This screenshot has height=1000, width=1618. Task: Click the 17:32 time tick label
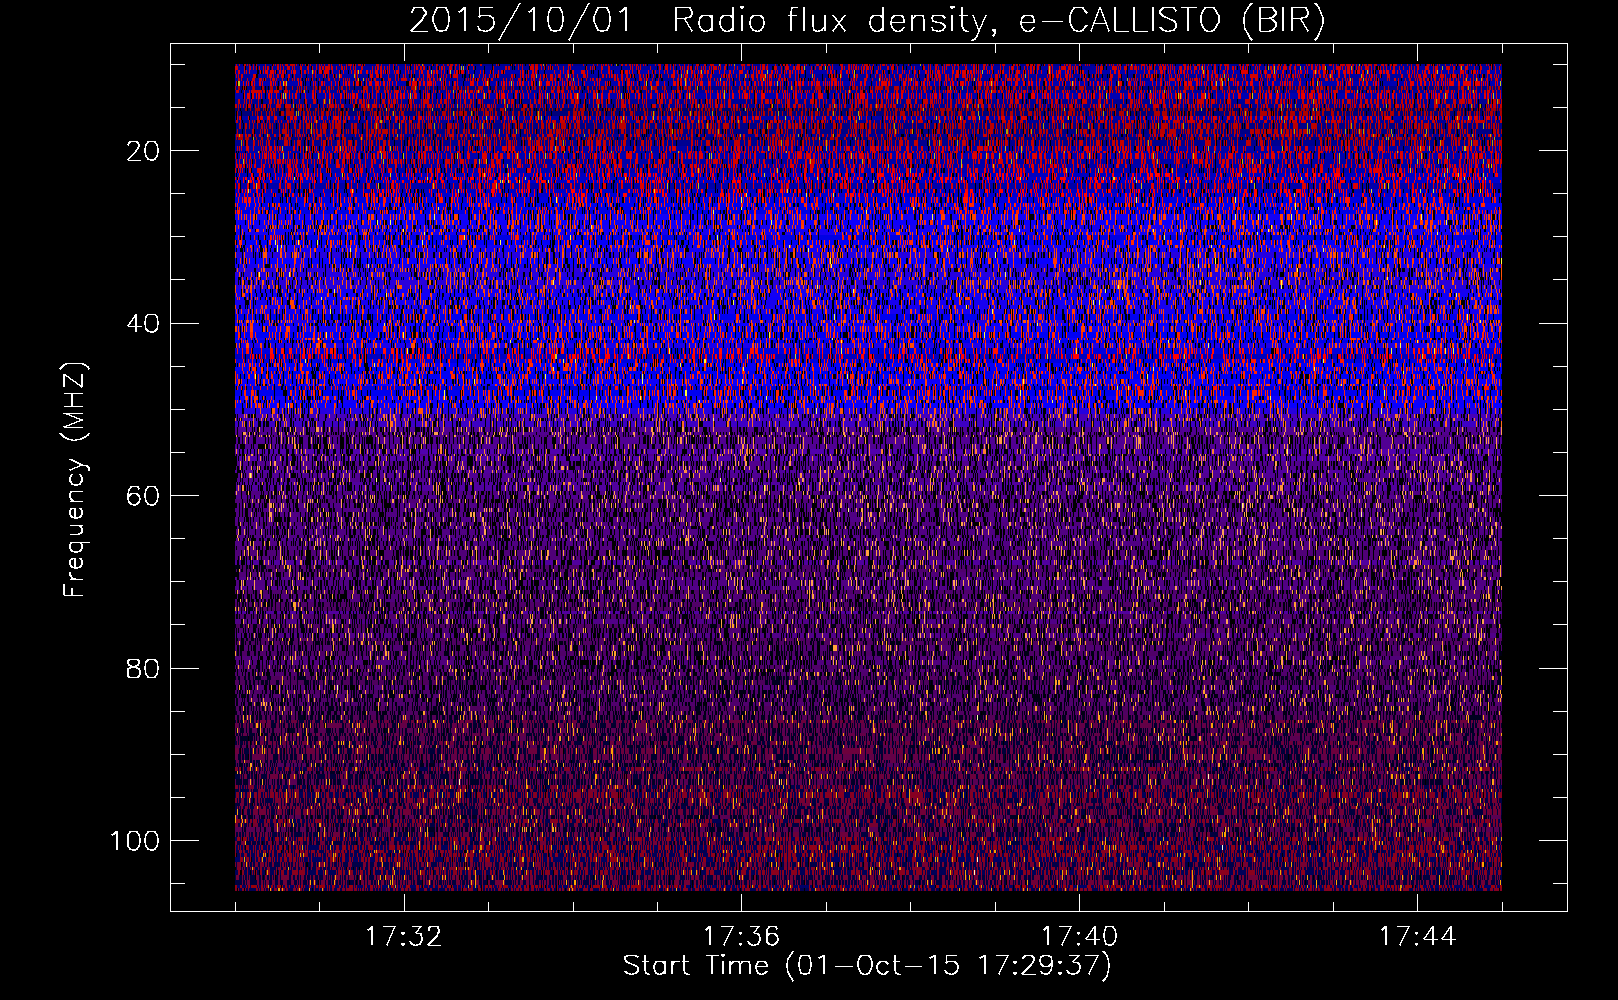(403, 937)
